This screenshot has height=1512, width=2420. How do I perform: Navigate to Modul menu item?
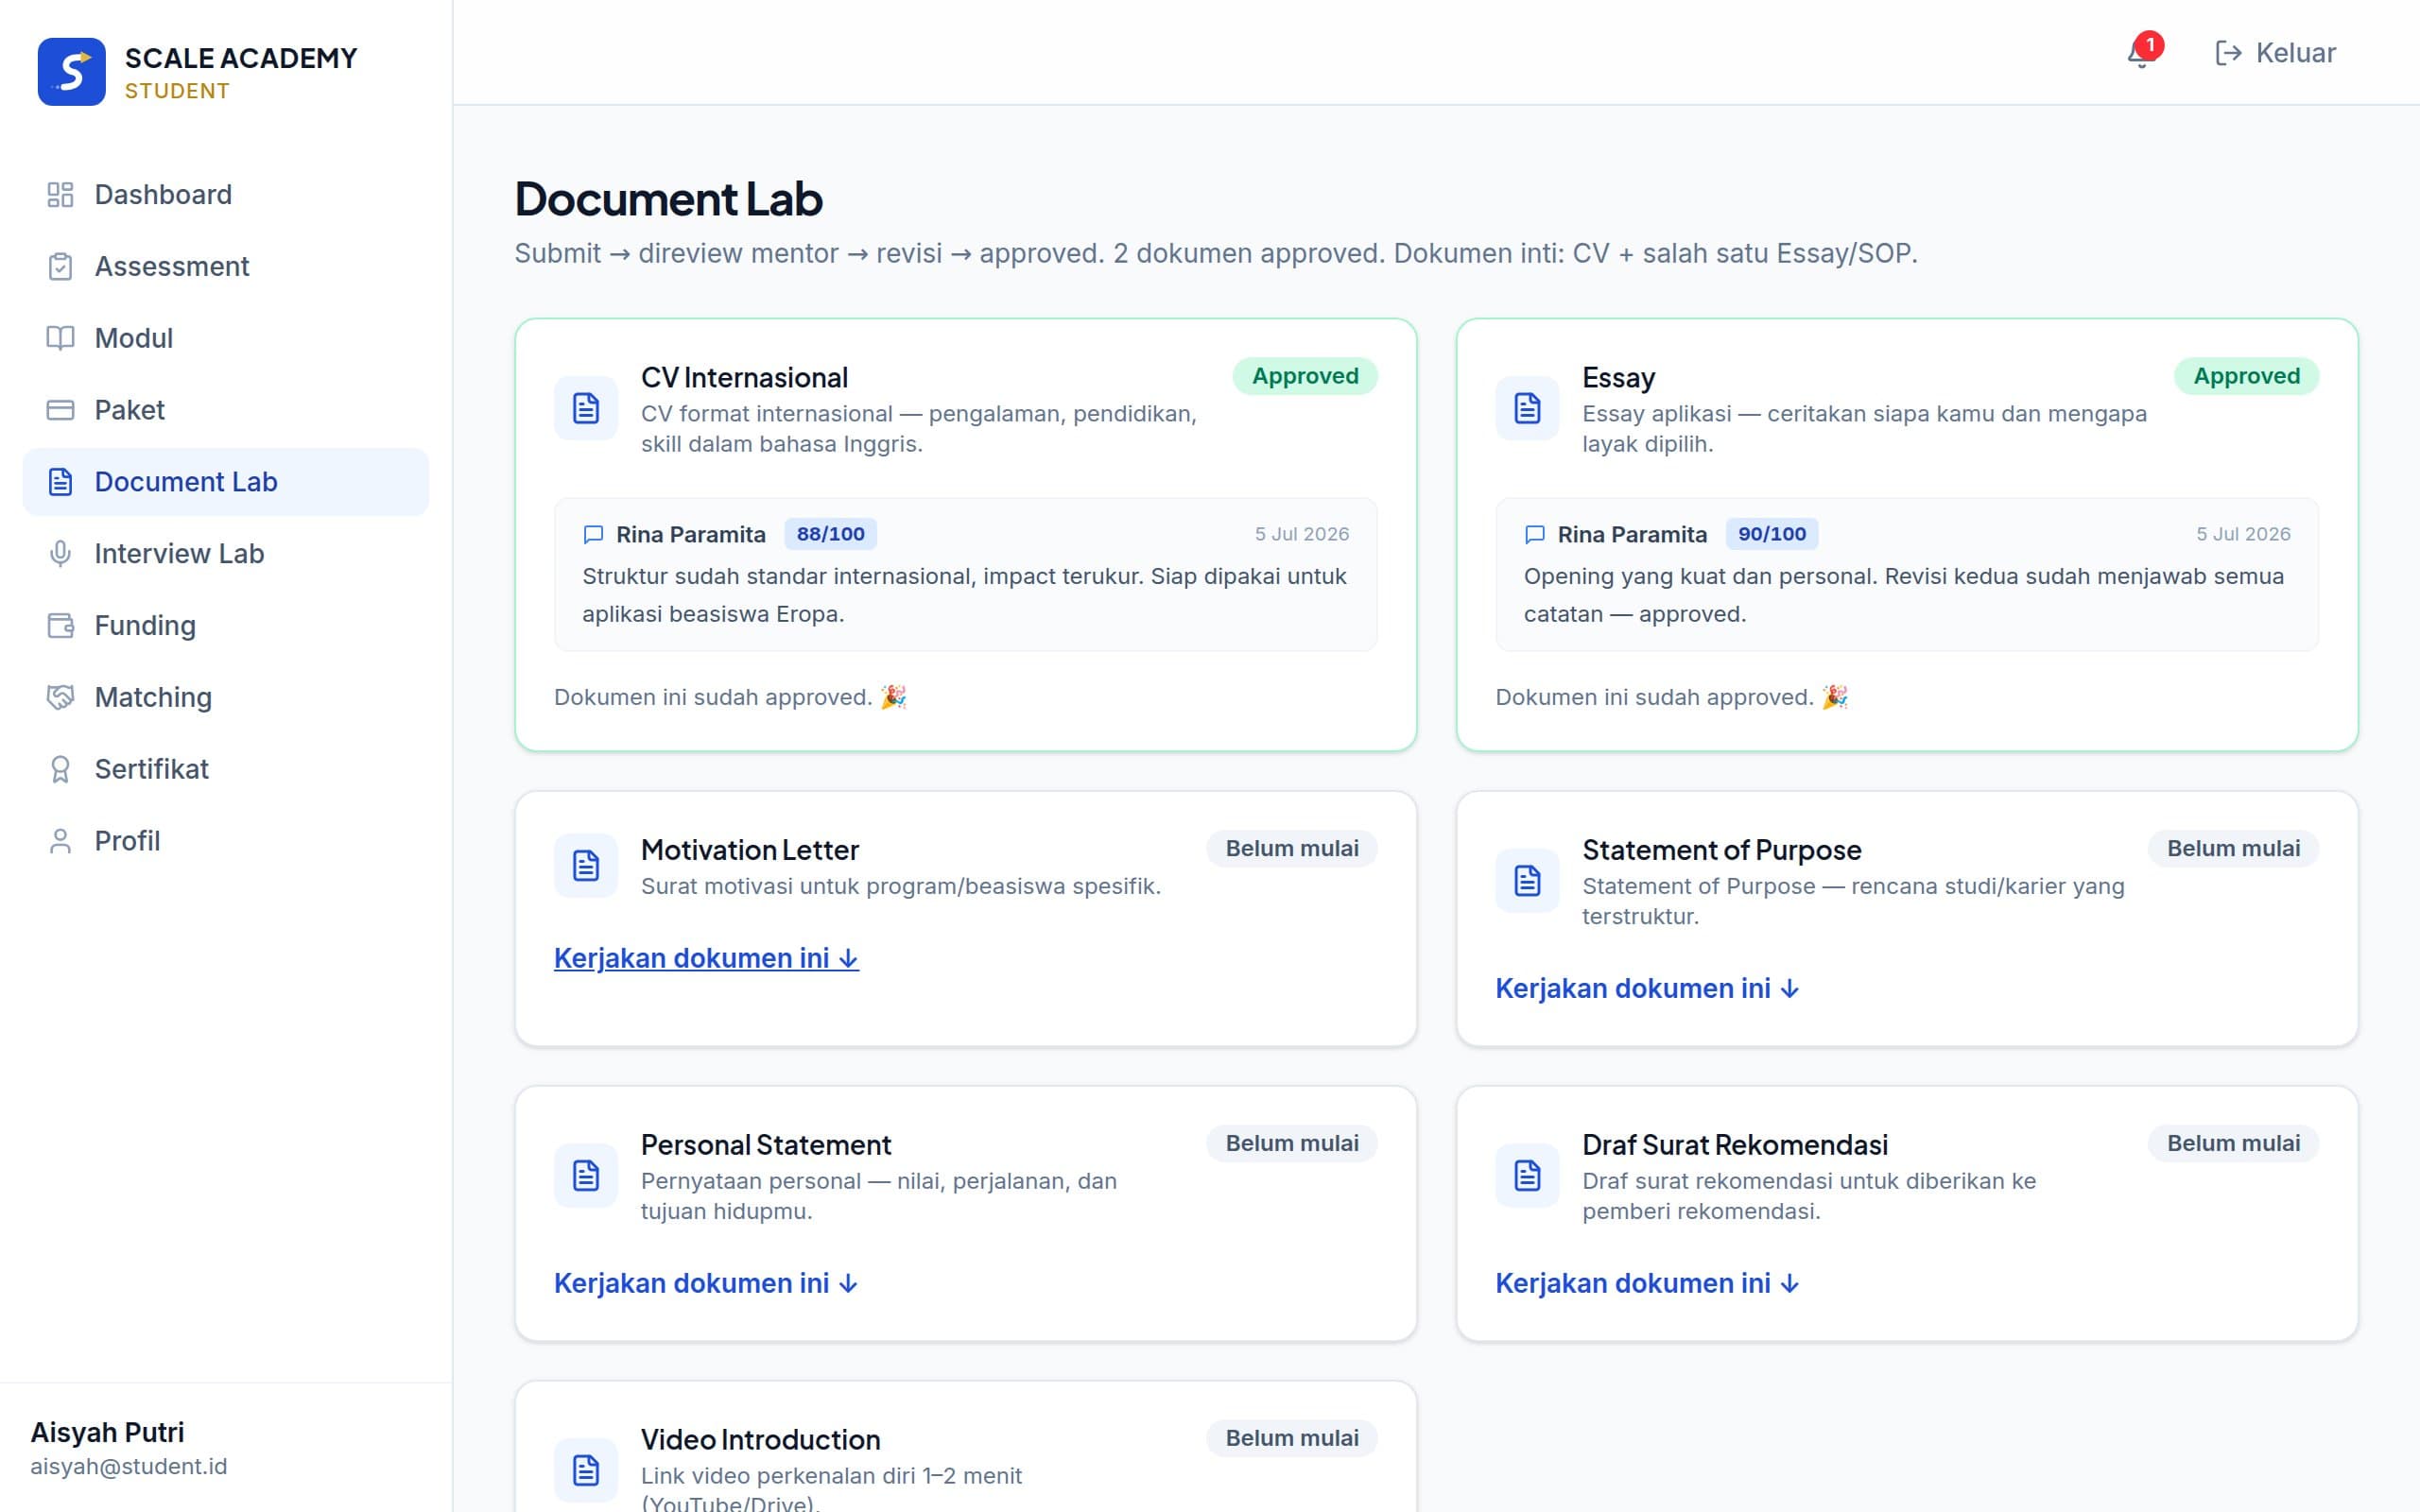pos(226,338)
